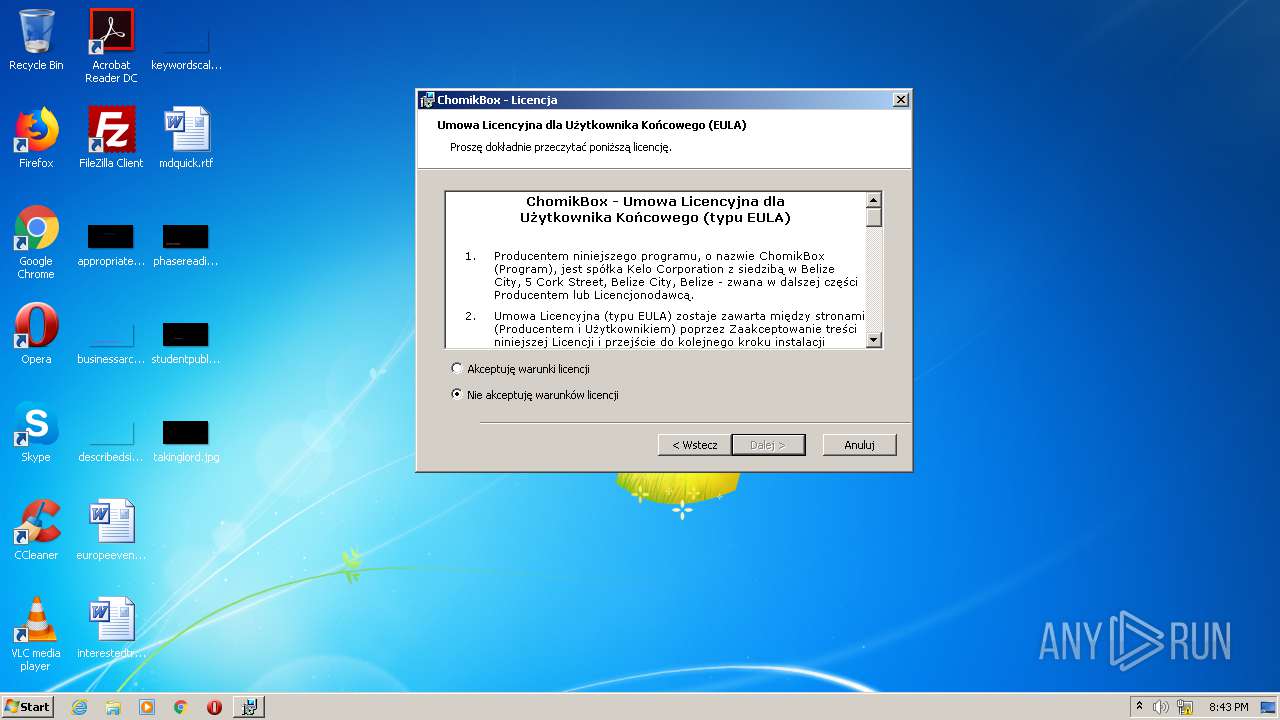Close the ChomikBox Licencja dialog
Viewport: 1280px width, 720px height.
pyautogui.click(x=900, y=100)
